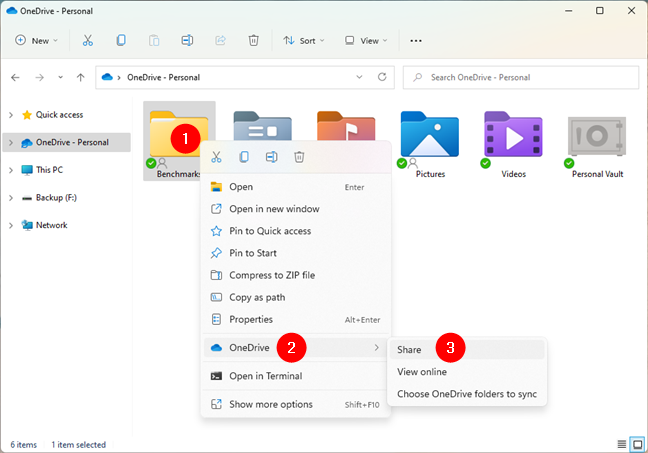The width and height of the screenshot is (648, 453).
Task: Click the Rename icon in the context menu
Action: (272, 157)
